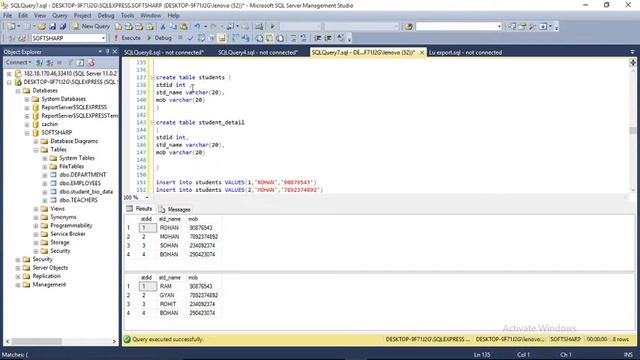Click the toolbar search combo box
Viewport: 640px width, 360px height.
pos(458,27)
